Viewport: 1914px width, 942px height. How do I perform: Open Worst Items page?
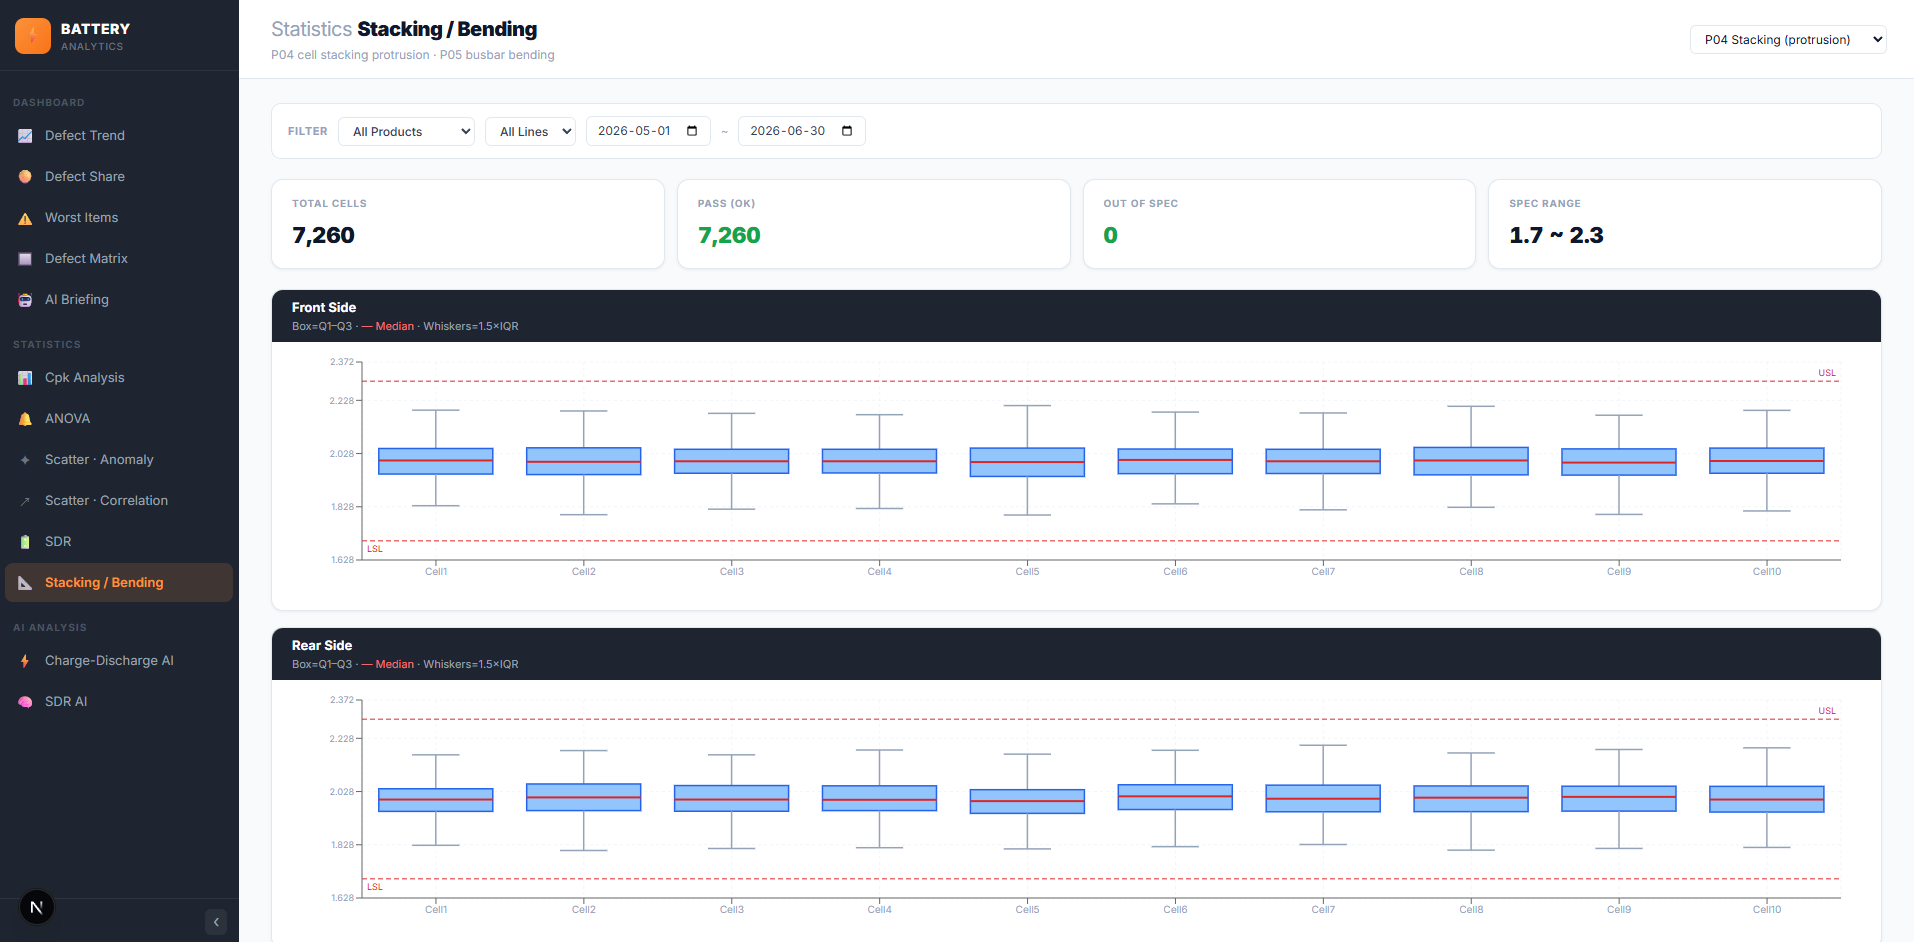point(119,218)
